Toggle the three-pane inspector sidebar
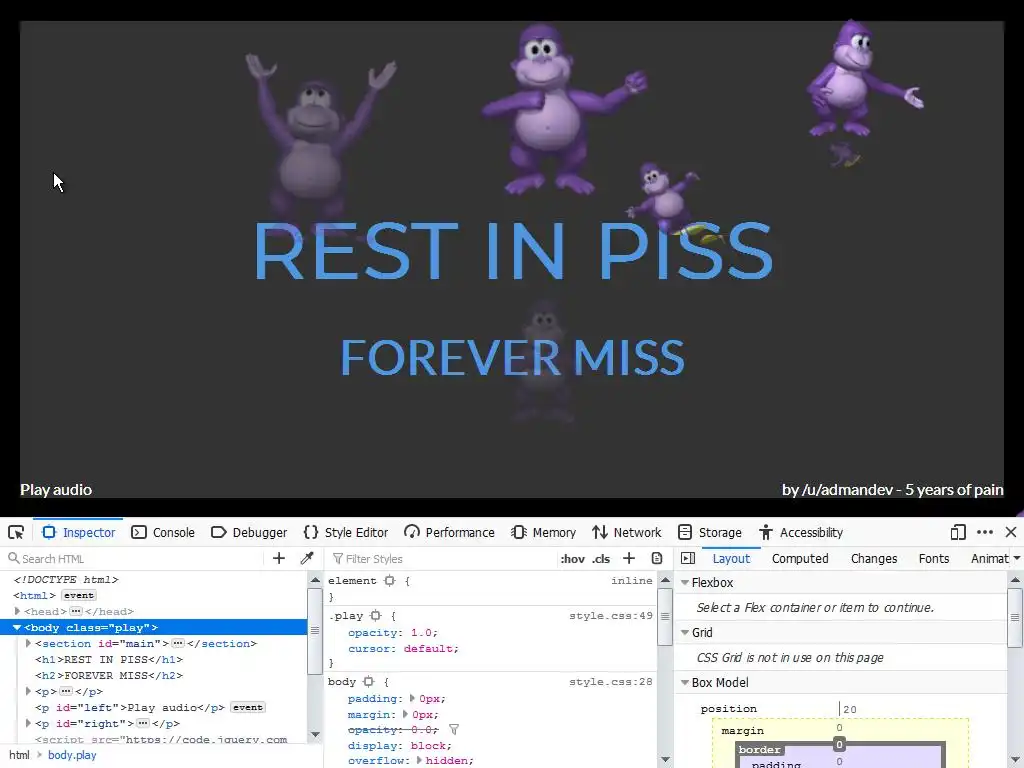1024x768 pixels. (x=688, y=558)
